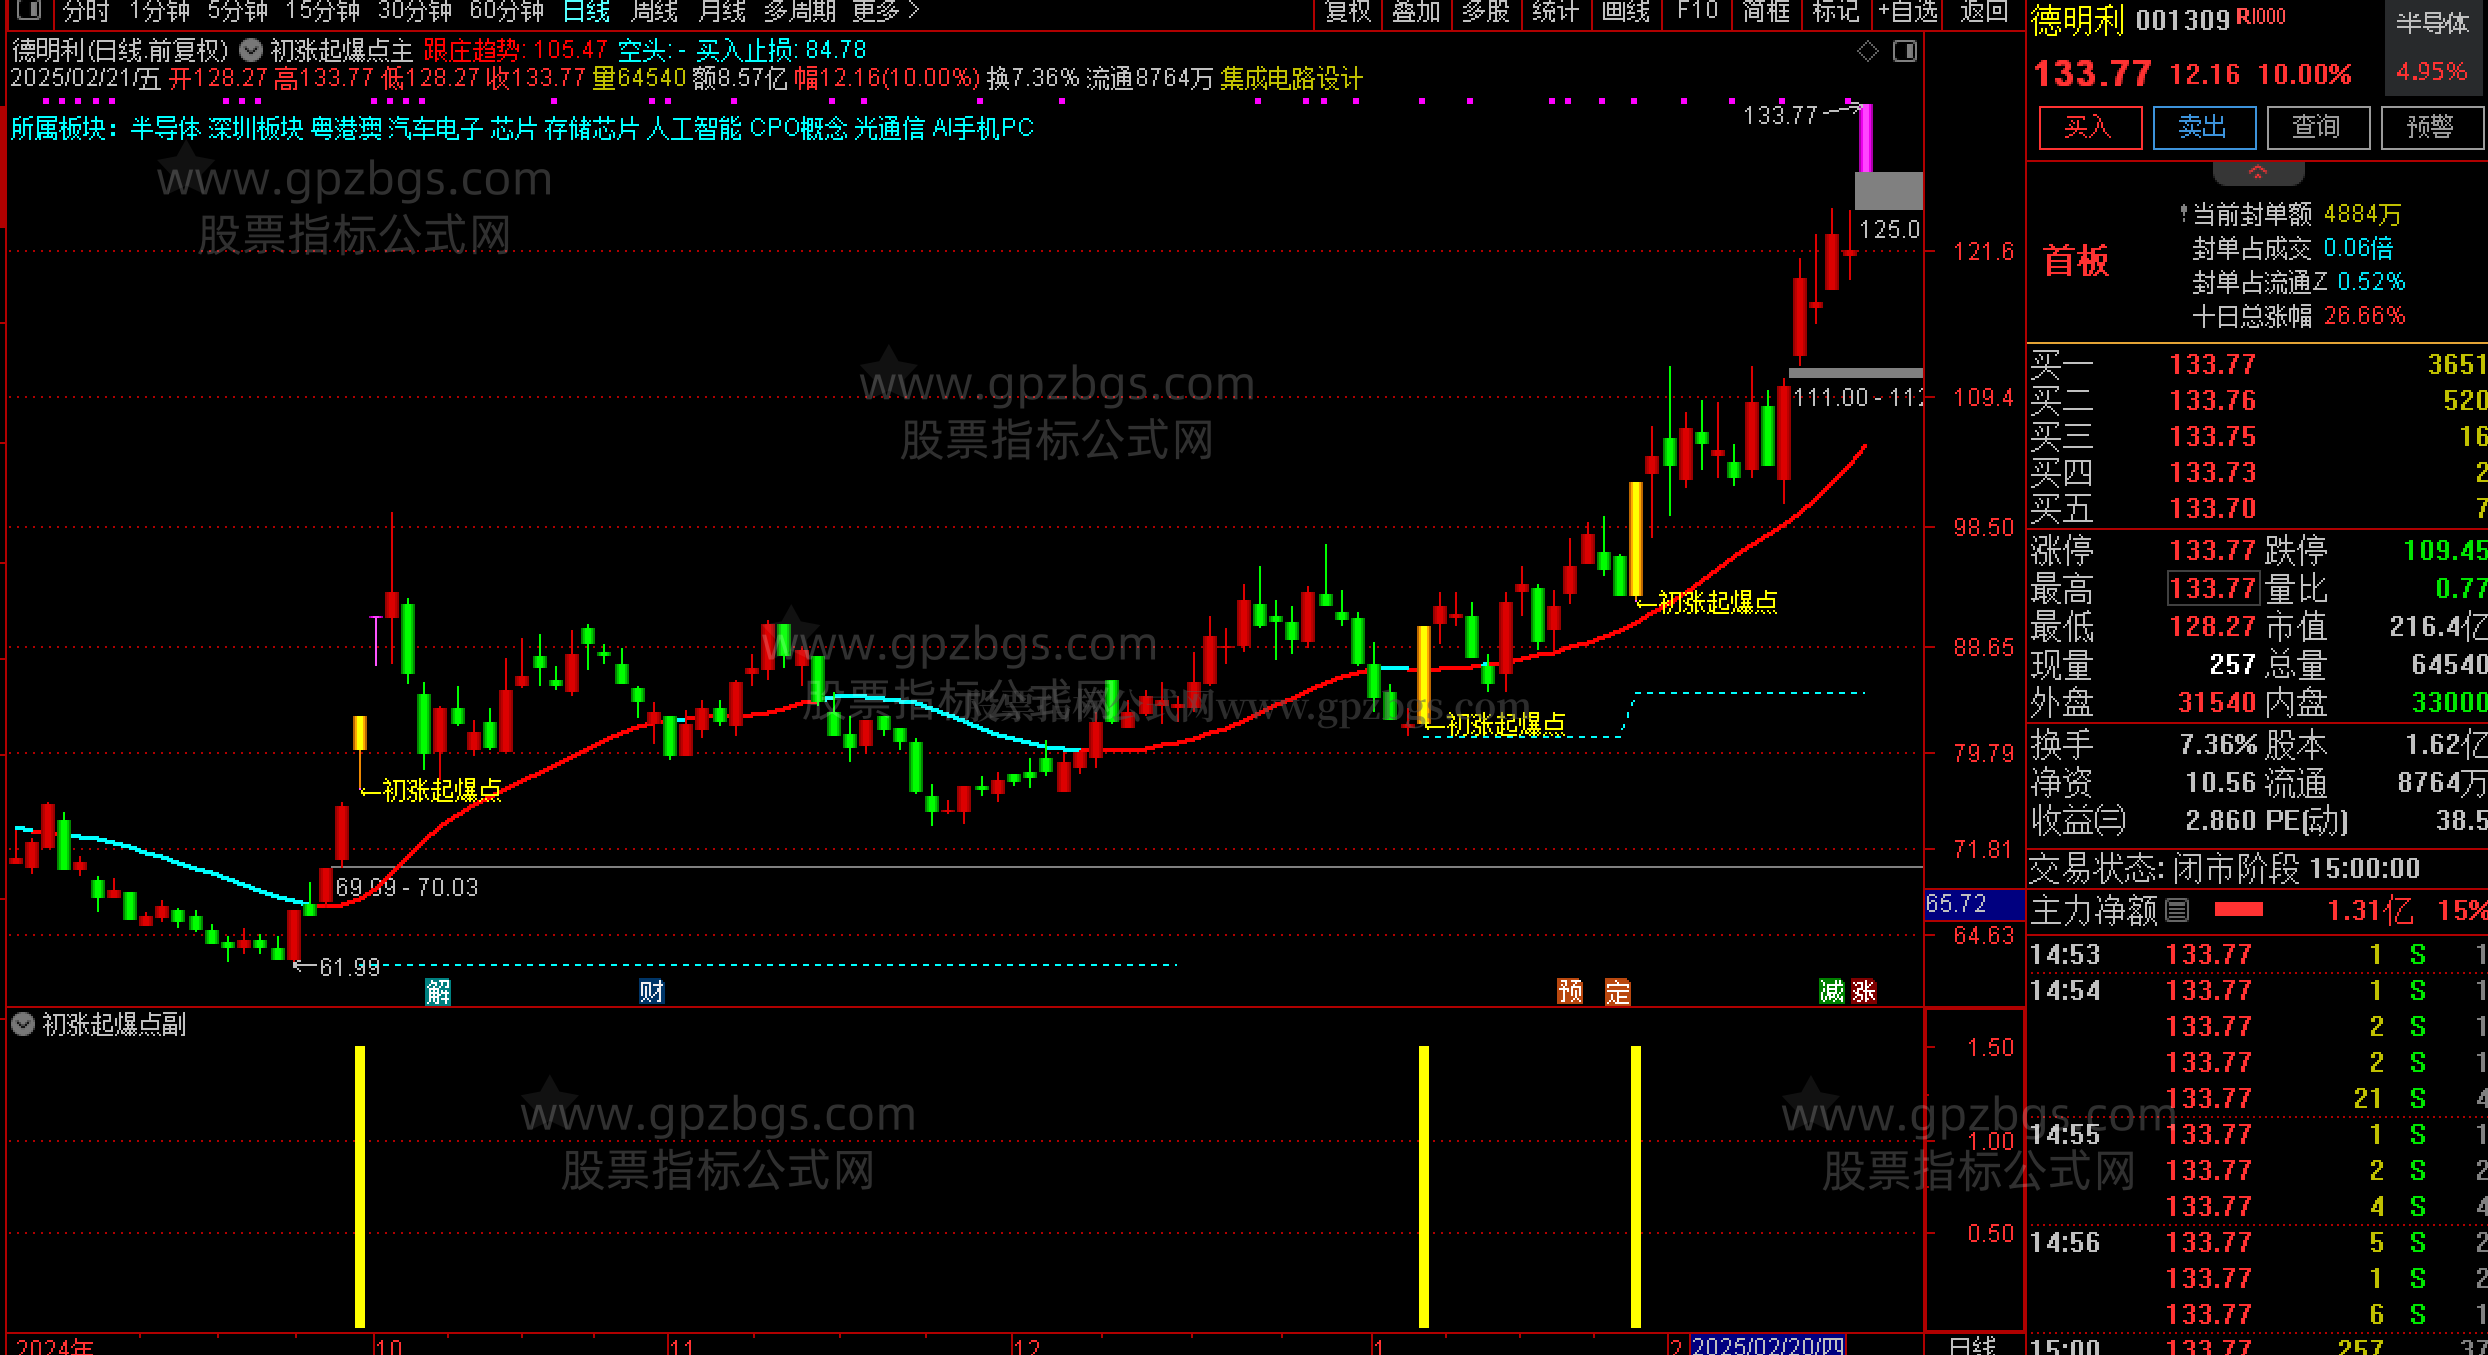Image resolution: width=2488 pixels, height=1355 pixels.
Task: Open 深圳板块 sector link
Action: [x=254, y=128]
